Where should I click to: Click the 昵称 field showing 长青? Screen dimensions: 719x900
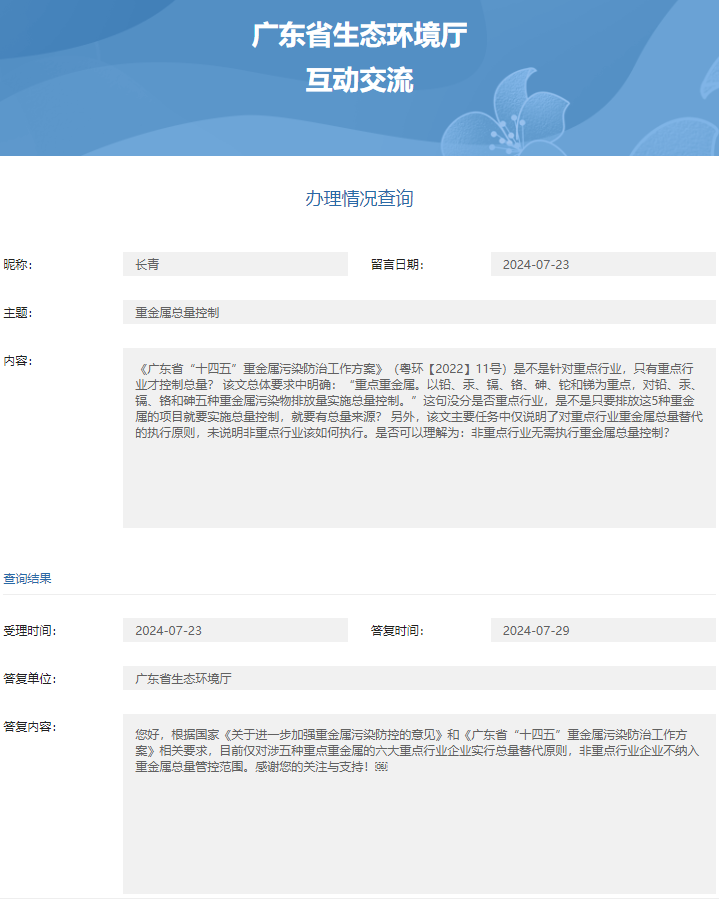coord(235,265)
